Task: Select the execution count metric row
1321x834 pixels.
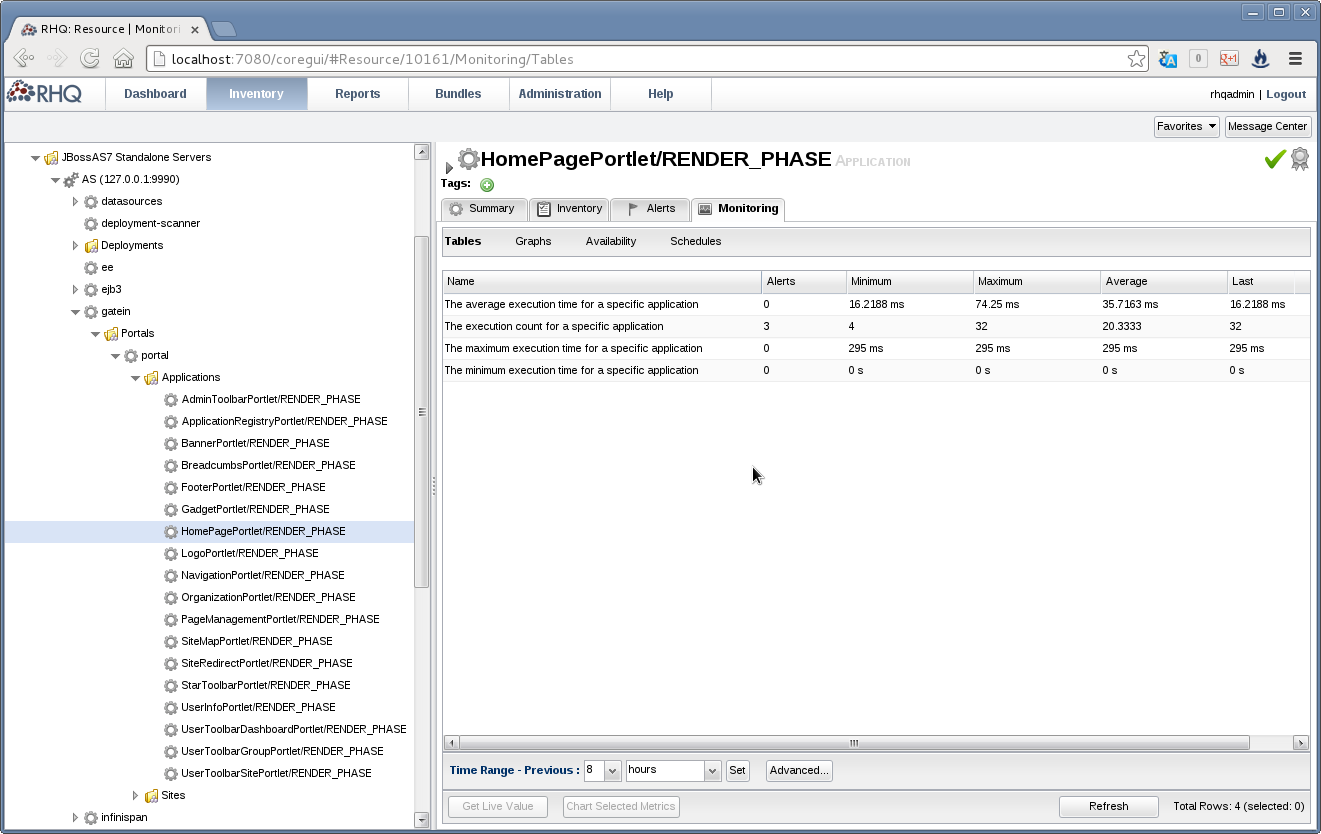Action: pyautogui.click(x=876, y=326)
